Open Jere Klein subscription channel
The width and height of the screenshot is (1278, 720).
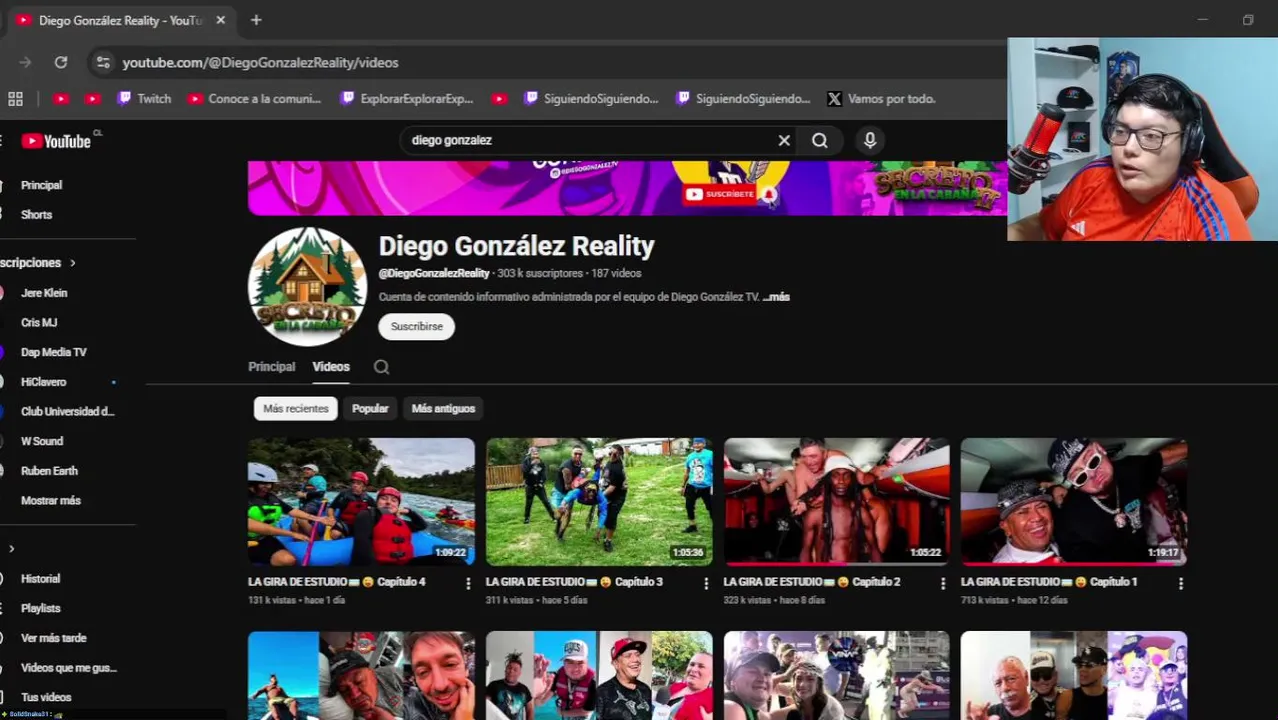44,293
